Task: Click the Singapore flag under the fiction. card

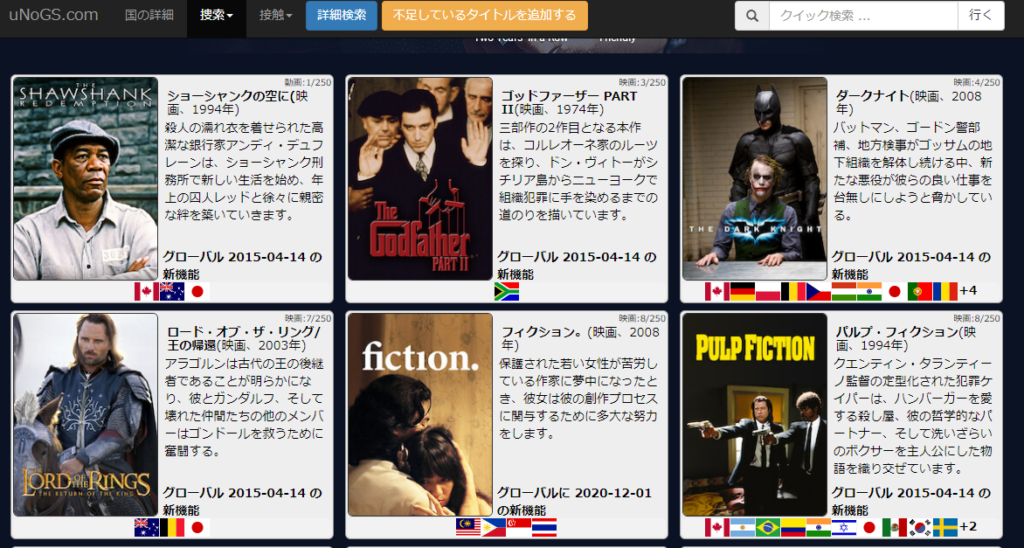Action: point(519,527)
